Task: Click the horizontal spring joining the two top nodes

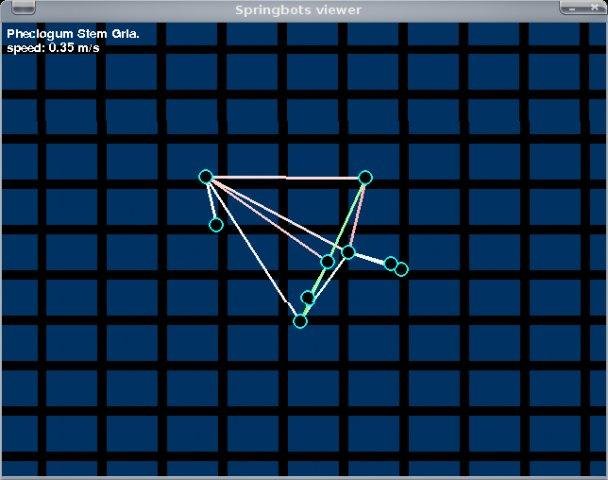Action: point(286,178)
